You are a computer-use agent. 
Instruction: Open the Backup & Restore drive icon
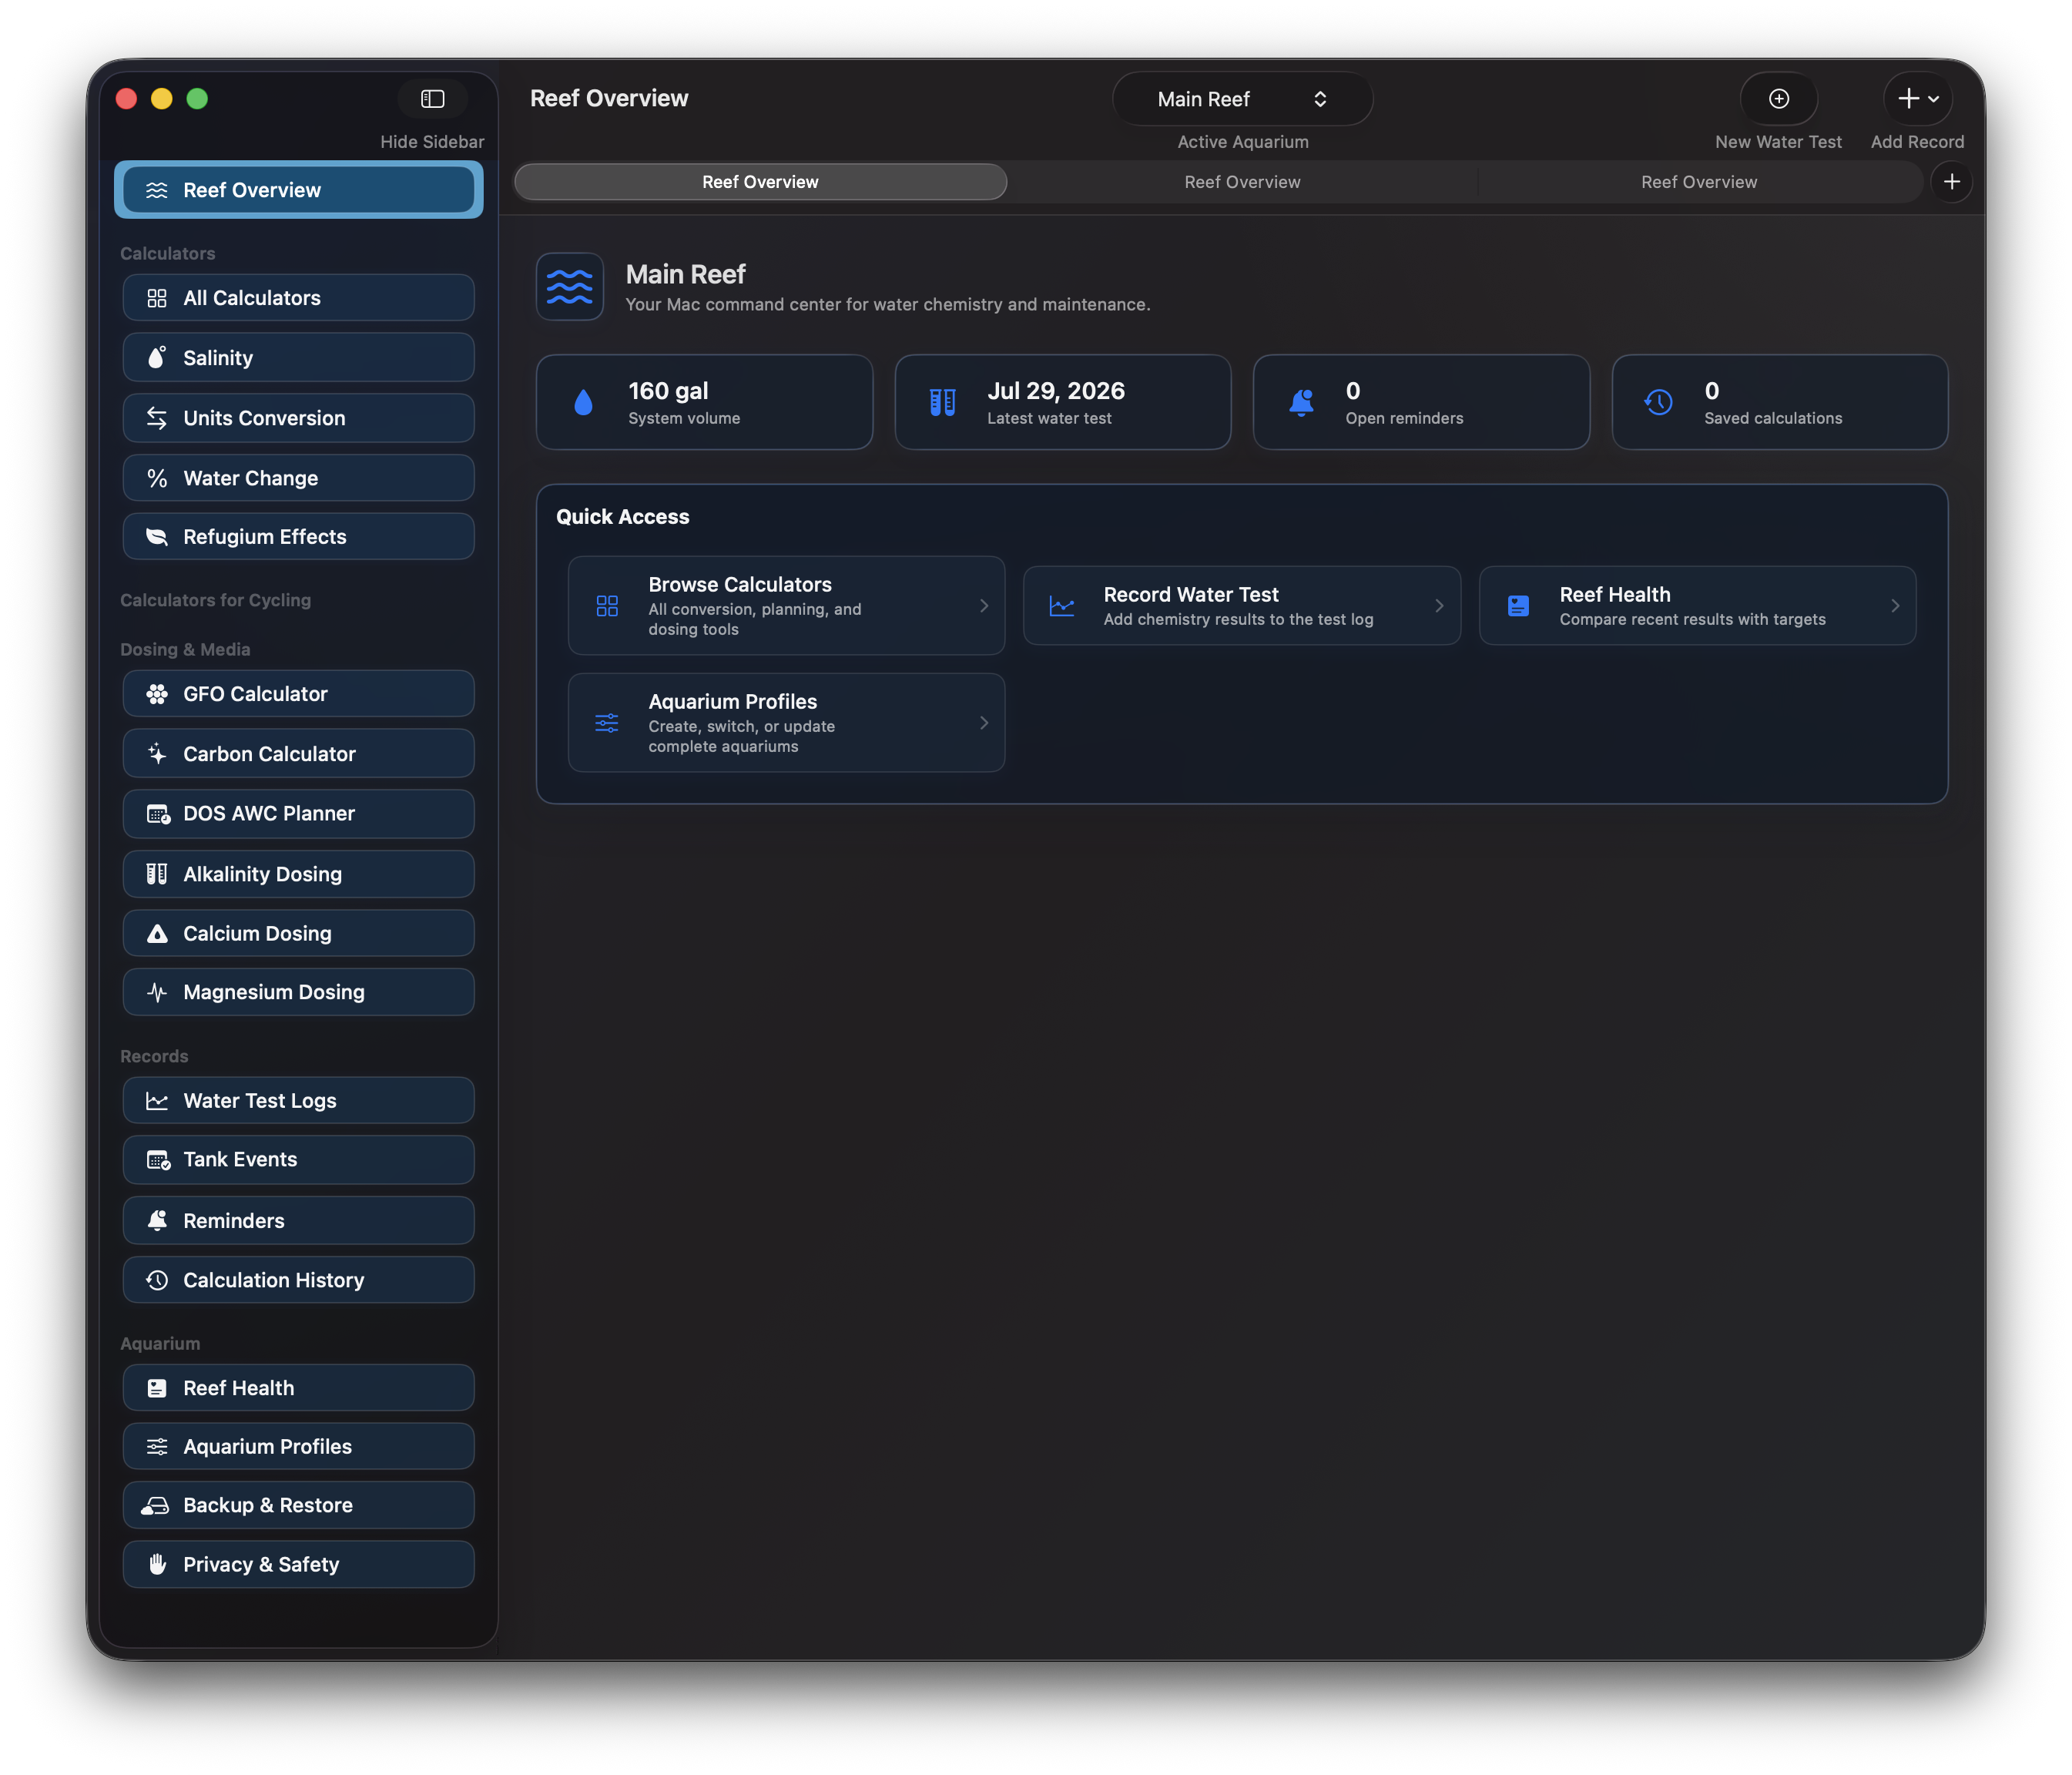155,1505
